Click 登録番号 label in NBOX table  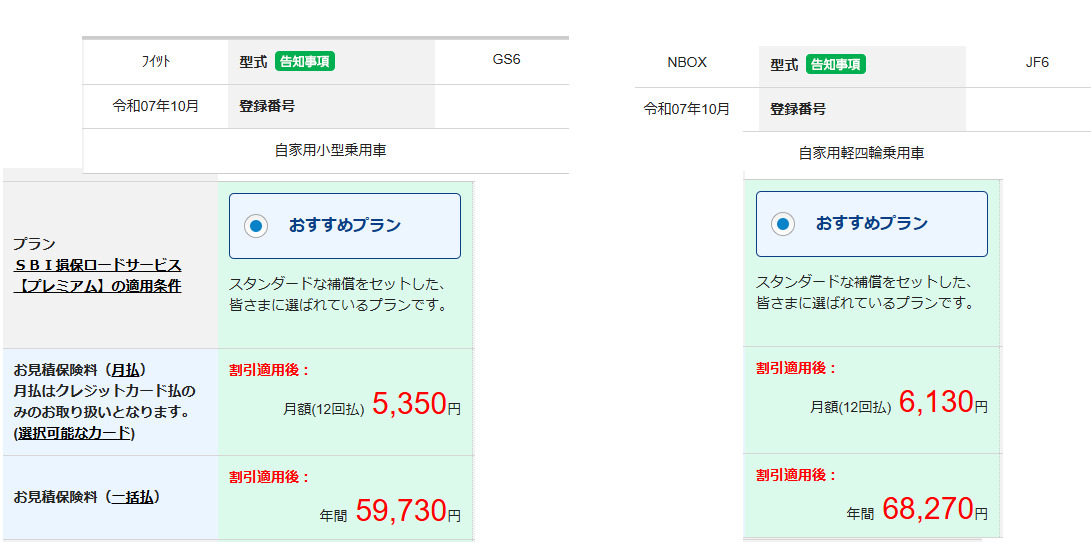(x=798, y=109)
